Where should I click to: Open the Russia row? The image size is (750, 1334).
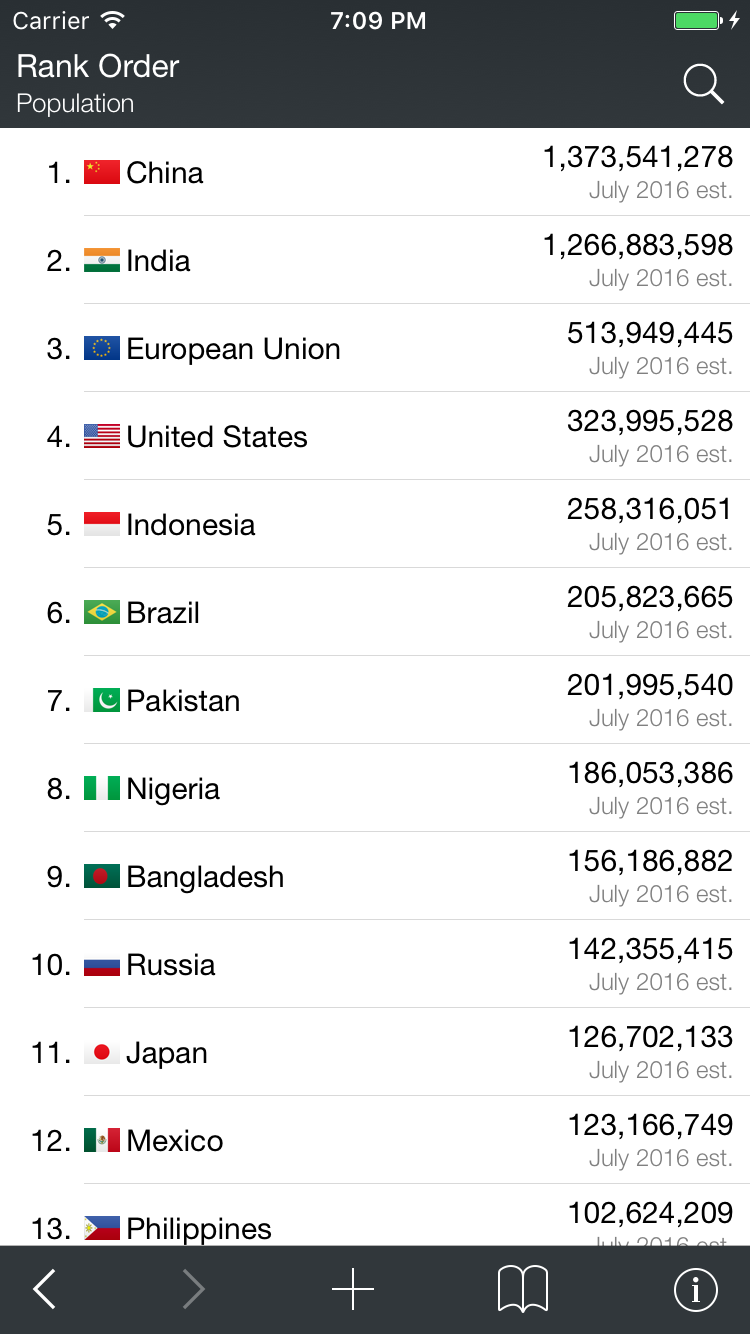[x=375, y=965]
